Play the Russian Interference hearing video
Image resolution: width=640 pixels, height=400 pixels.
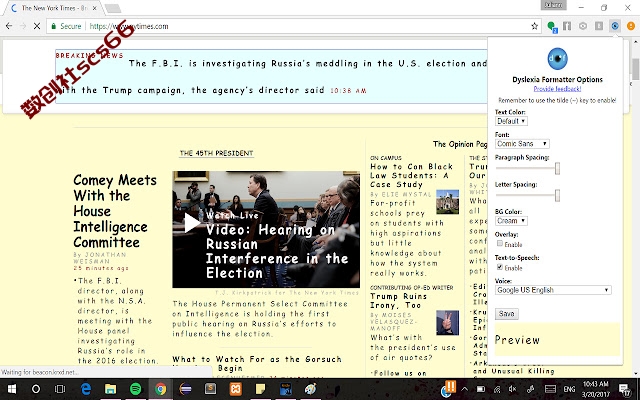click(191, 223)
